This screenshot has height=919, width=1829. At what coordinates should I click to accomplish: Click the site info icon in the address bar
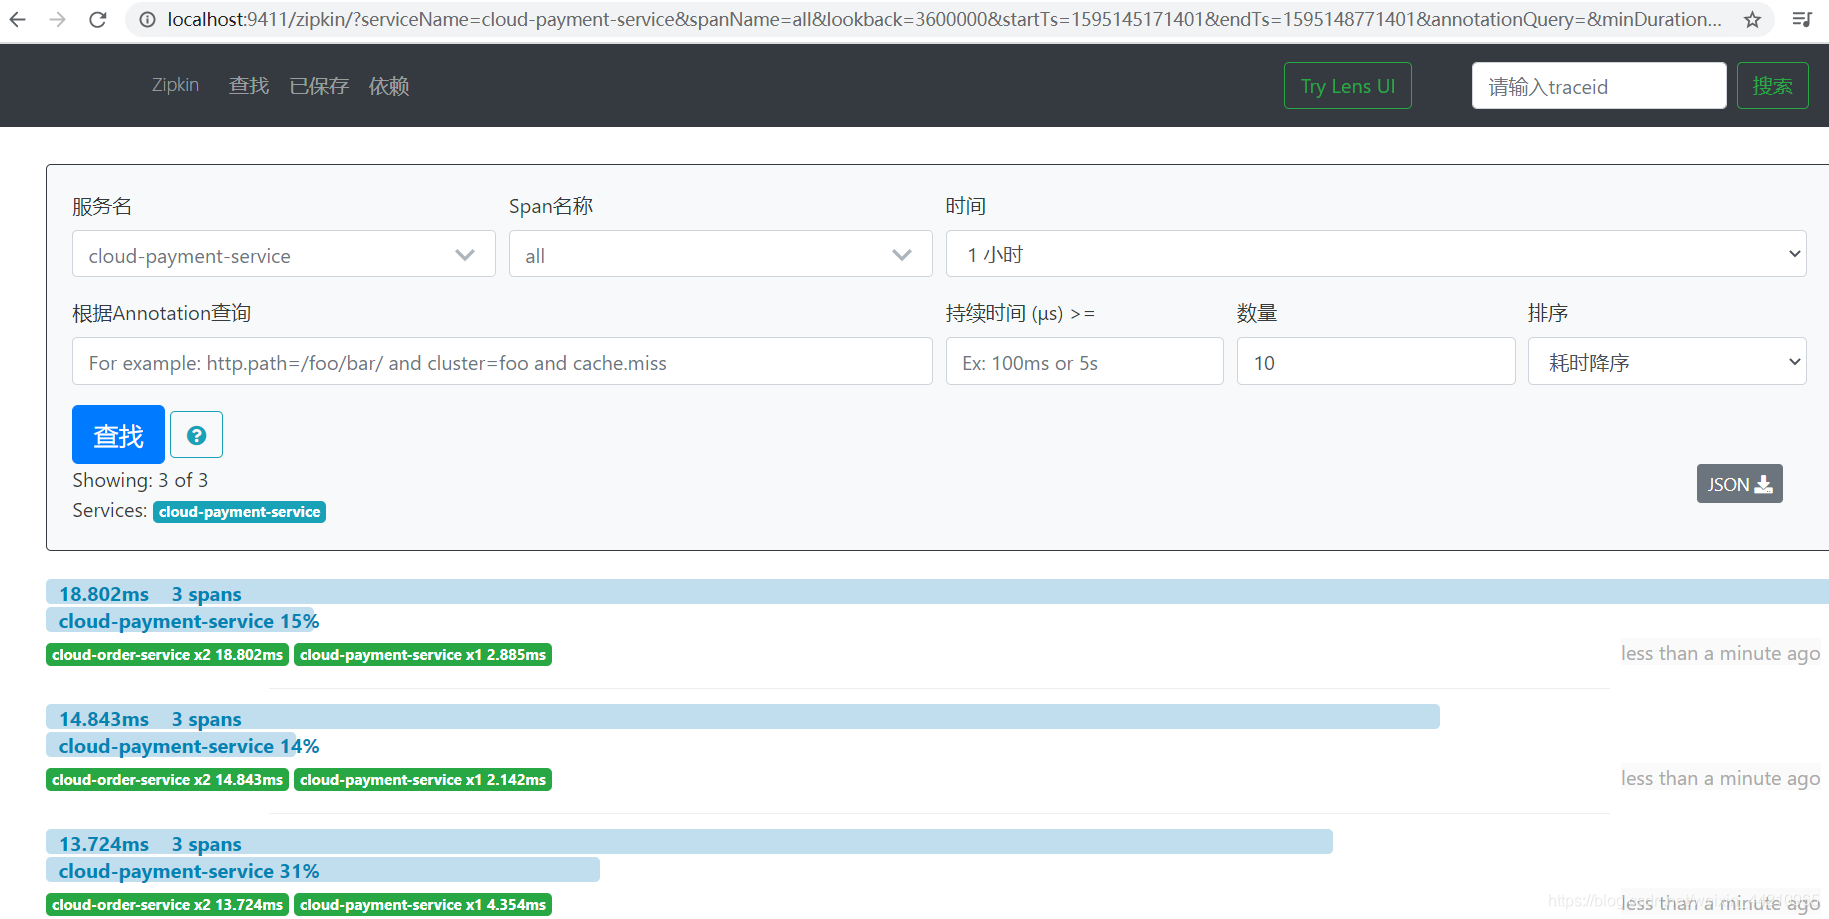(x=147, y=18)
